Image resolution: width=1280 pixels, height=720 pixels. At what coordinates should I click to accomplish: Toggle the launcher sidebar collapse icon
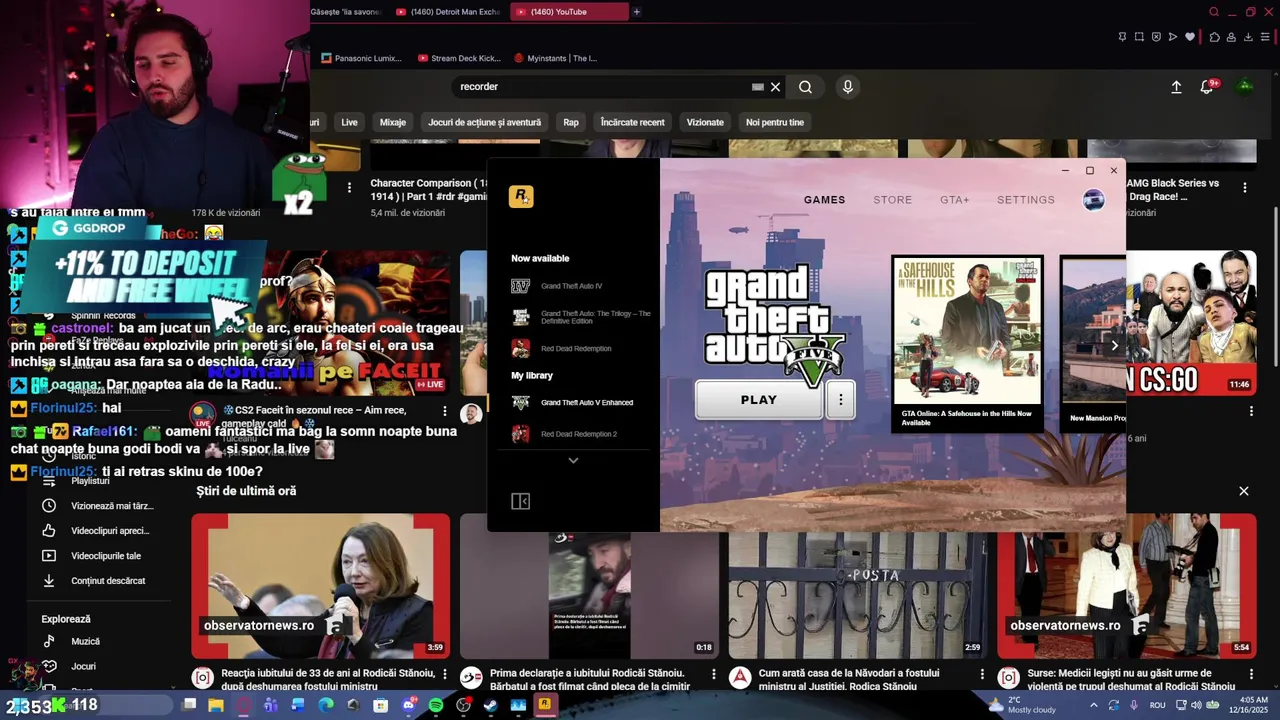[520, 501]
